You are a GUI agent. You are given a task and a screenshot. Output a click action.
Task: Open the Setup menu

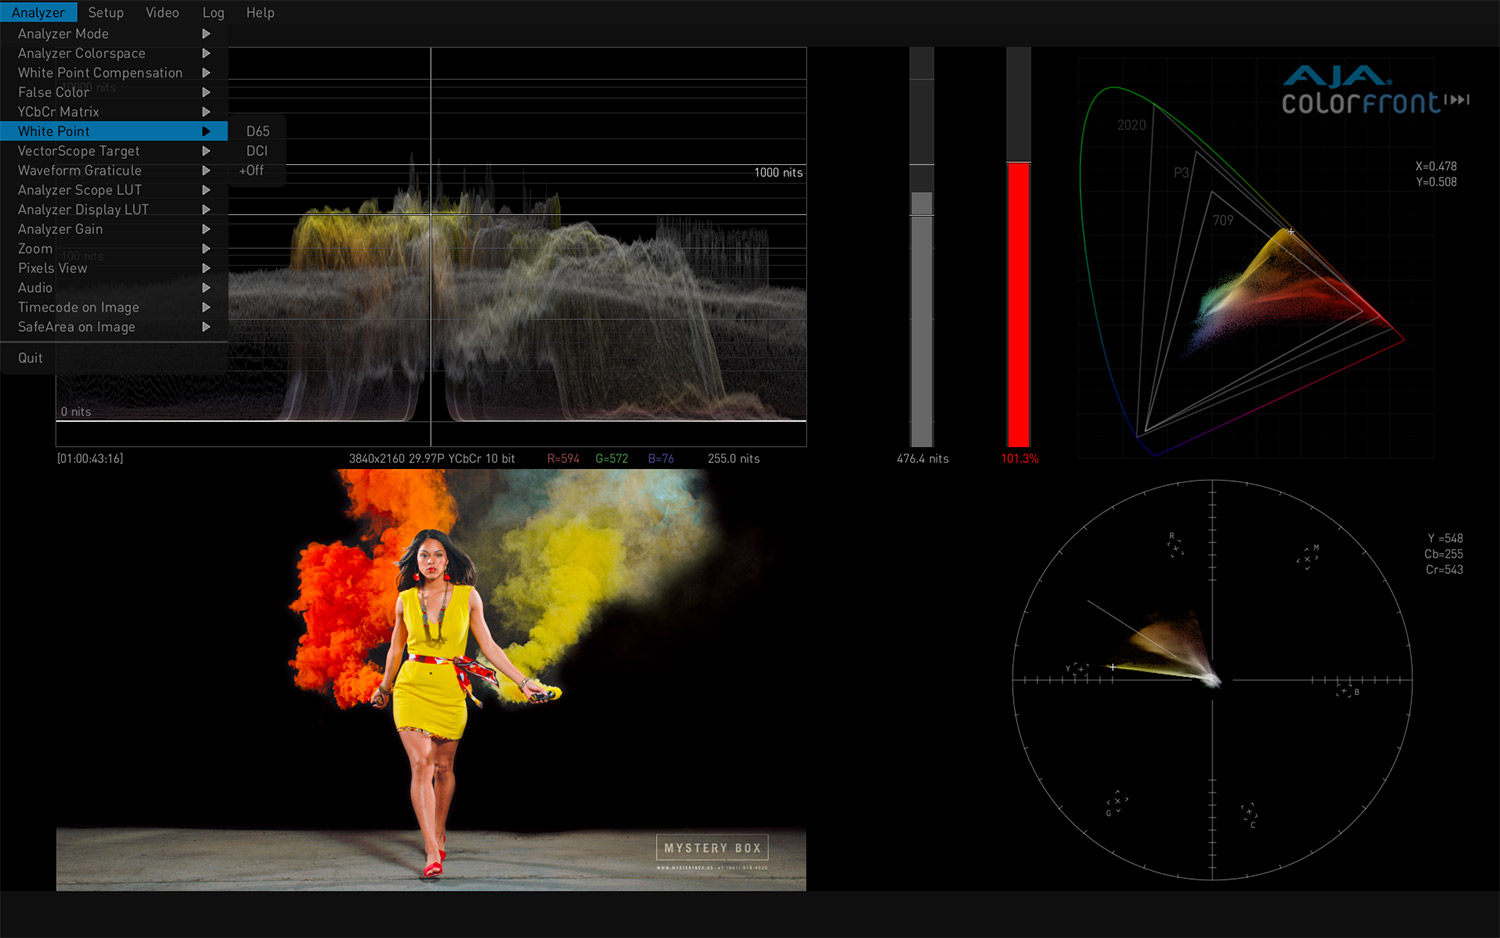coord(105,12)
